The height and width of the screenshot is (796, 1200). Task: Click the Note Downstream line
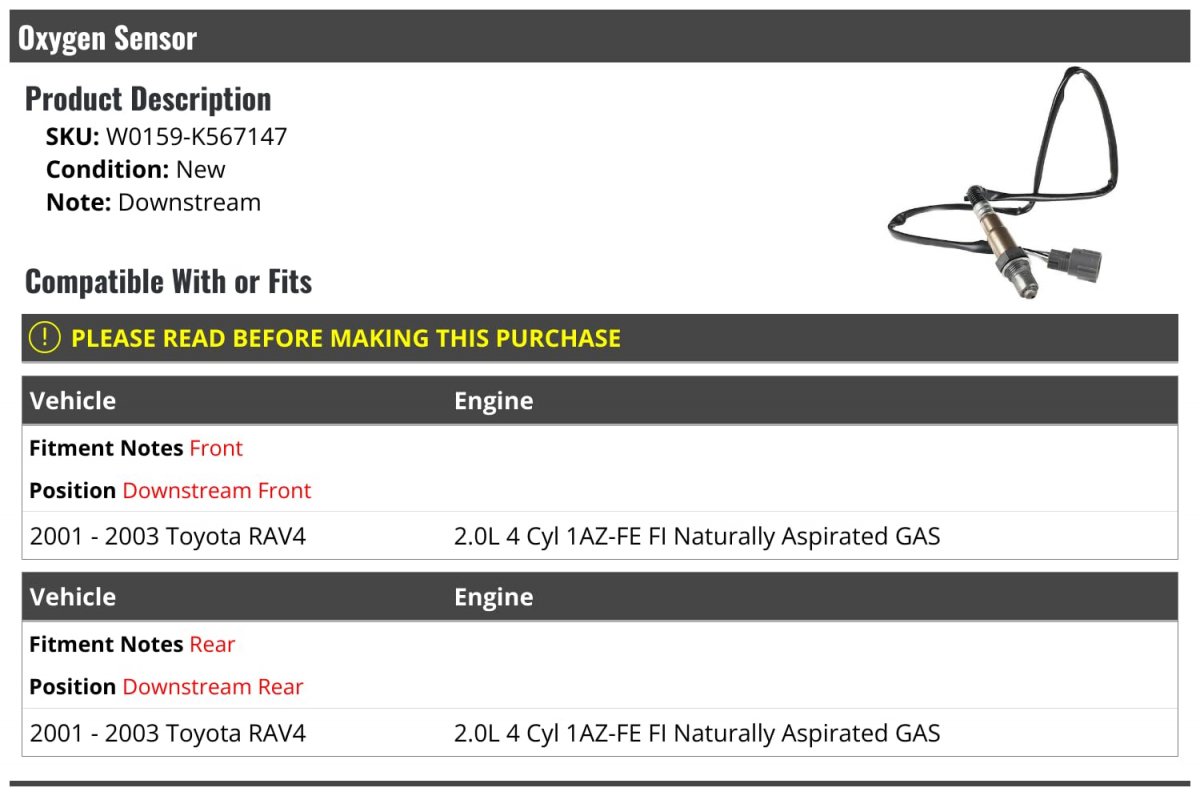[153, 202]
